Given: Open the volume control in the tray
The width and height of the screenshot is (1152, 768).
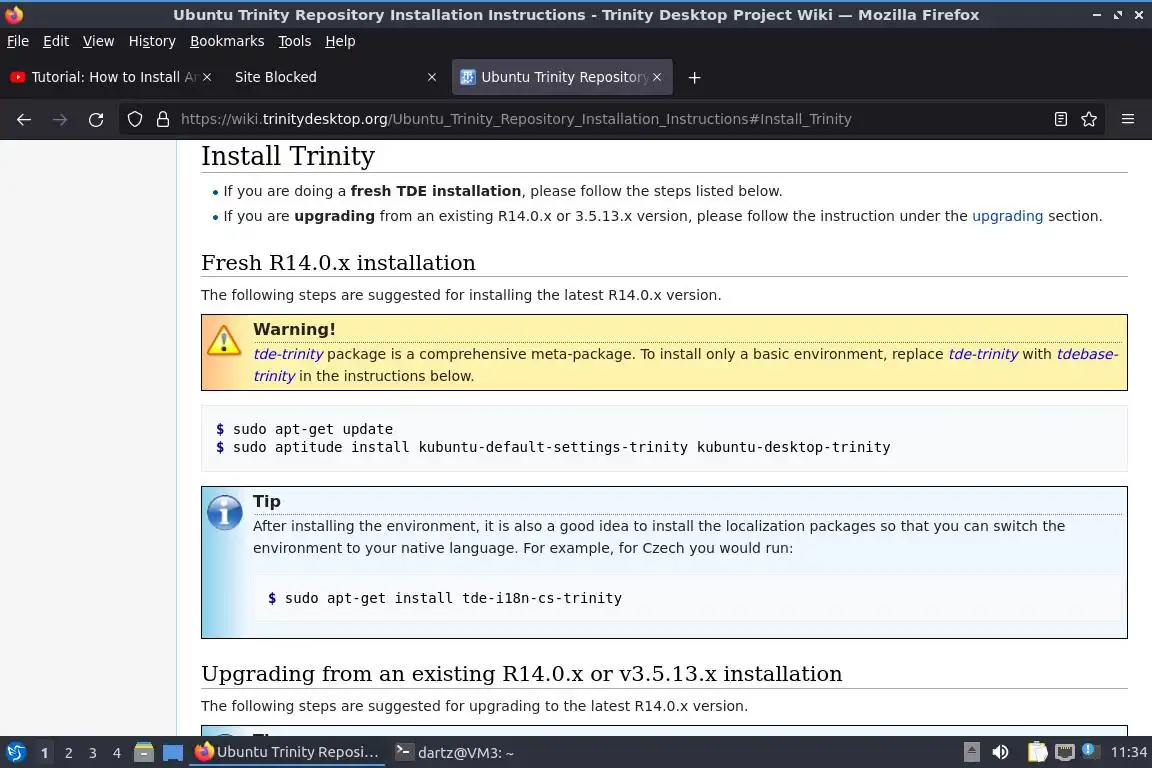Looking at the screenshot, I should pyautogui.click(x=1000, y=752).
